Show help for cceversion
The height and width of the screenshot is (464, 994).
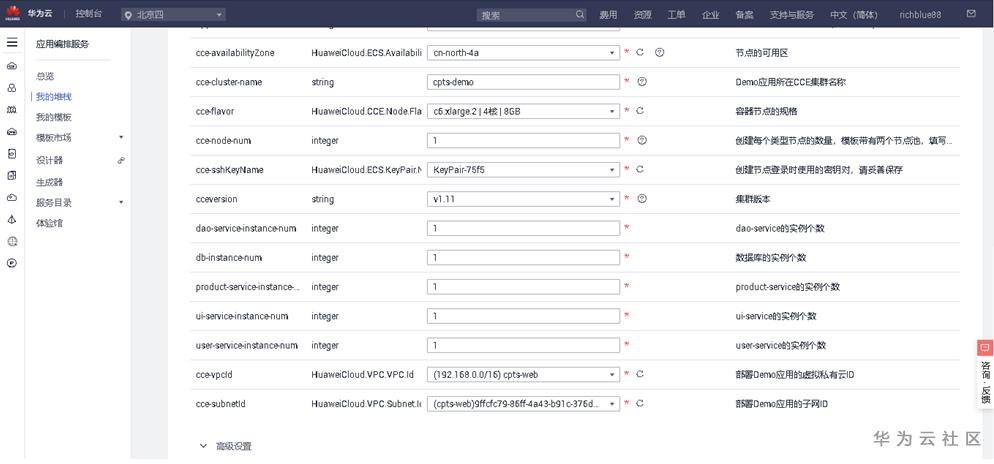pyautogui.click(x=642, y=198)
